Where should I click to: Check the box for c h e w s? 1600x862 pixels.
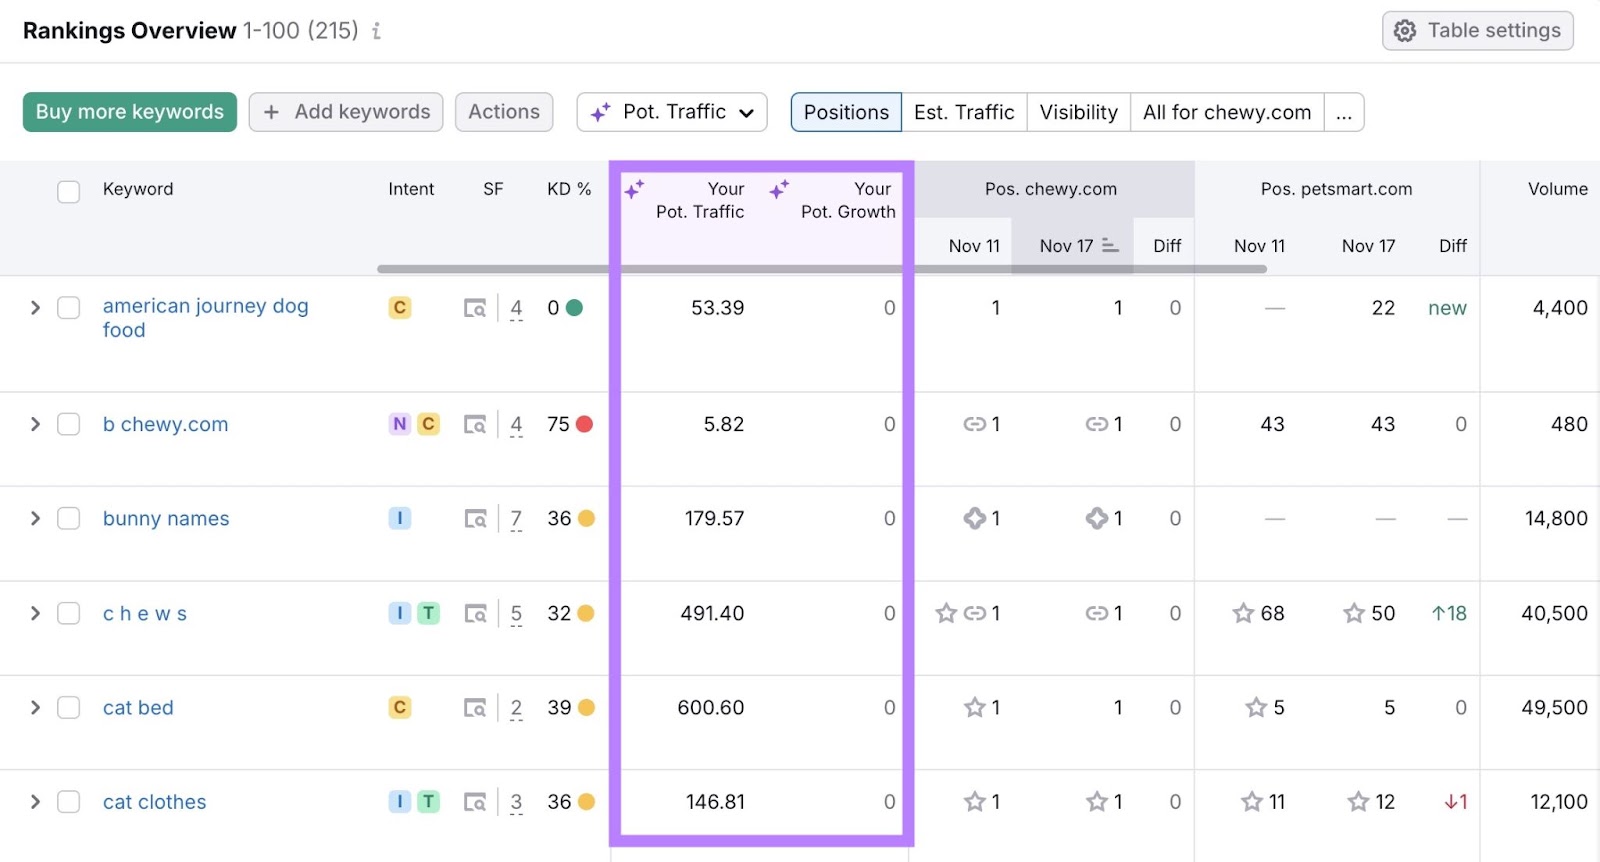(68, 613)
